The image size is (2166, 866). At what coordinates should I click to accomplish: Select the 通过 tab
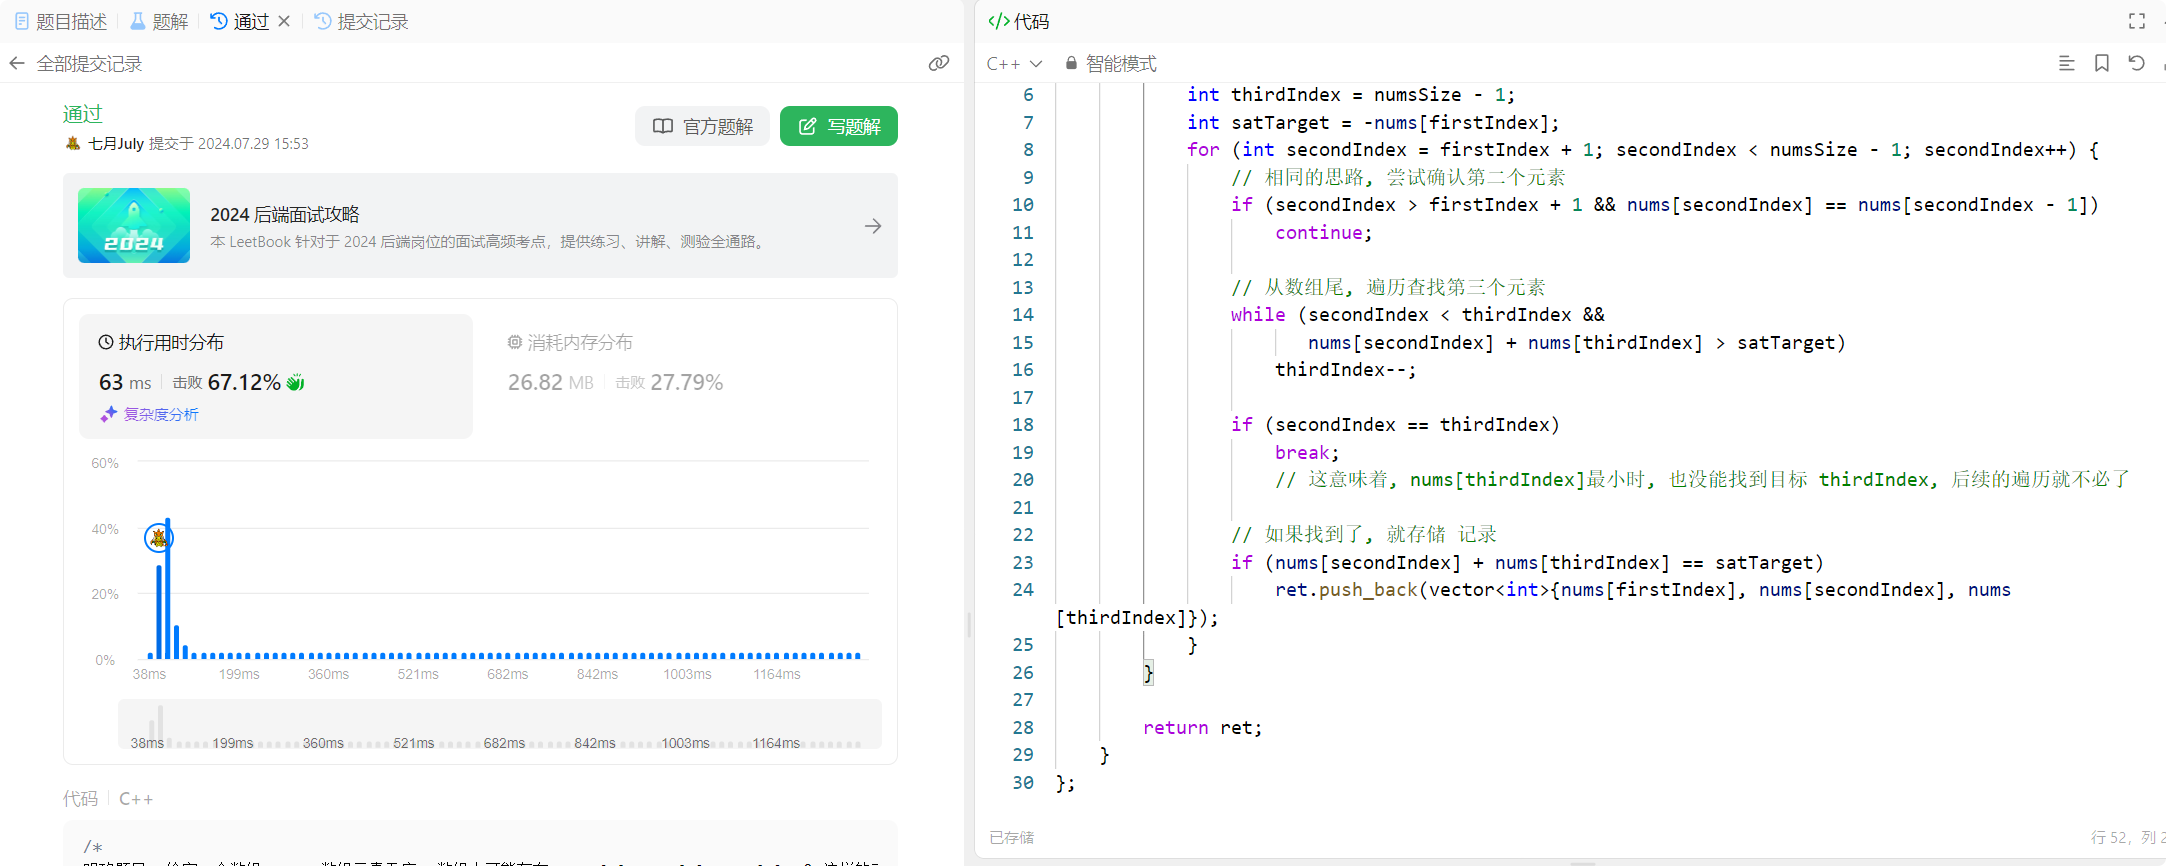pyautogui.click(x=240, y=21)
